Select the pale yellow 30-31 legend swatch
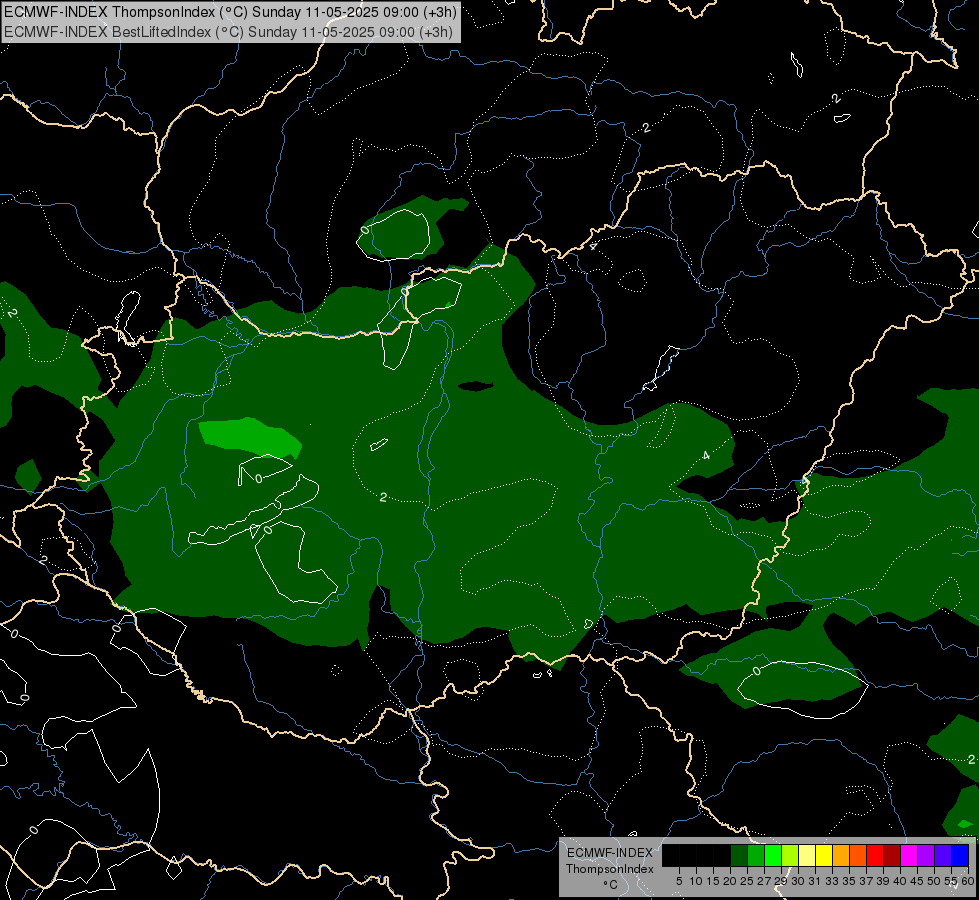Viewport: 979px width, 900px height. (x=807, y=856)
